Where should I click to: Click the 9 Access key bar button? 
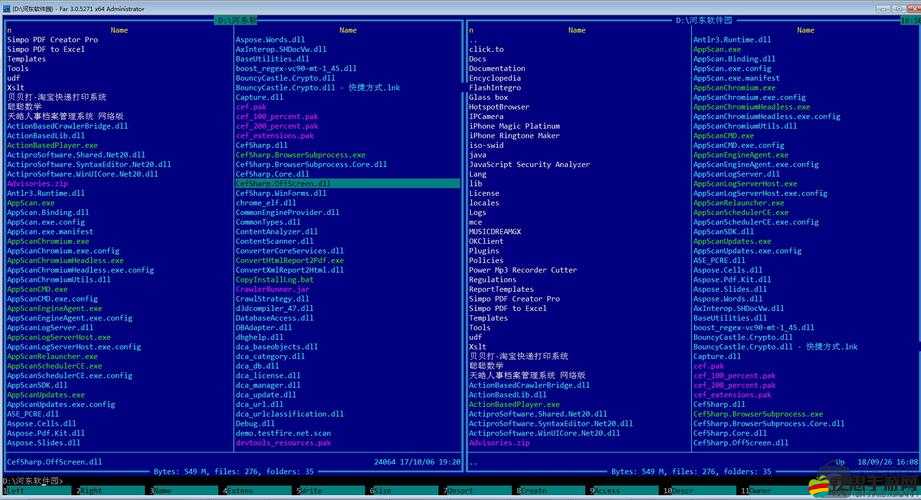625,491
